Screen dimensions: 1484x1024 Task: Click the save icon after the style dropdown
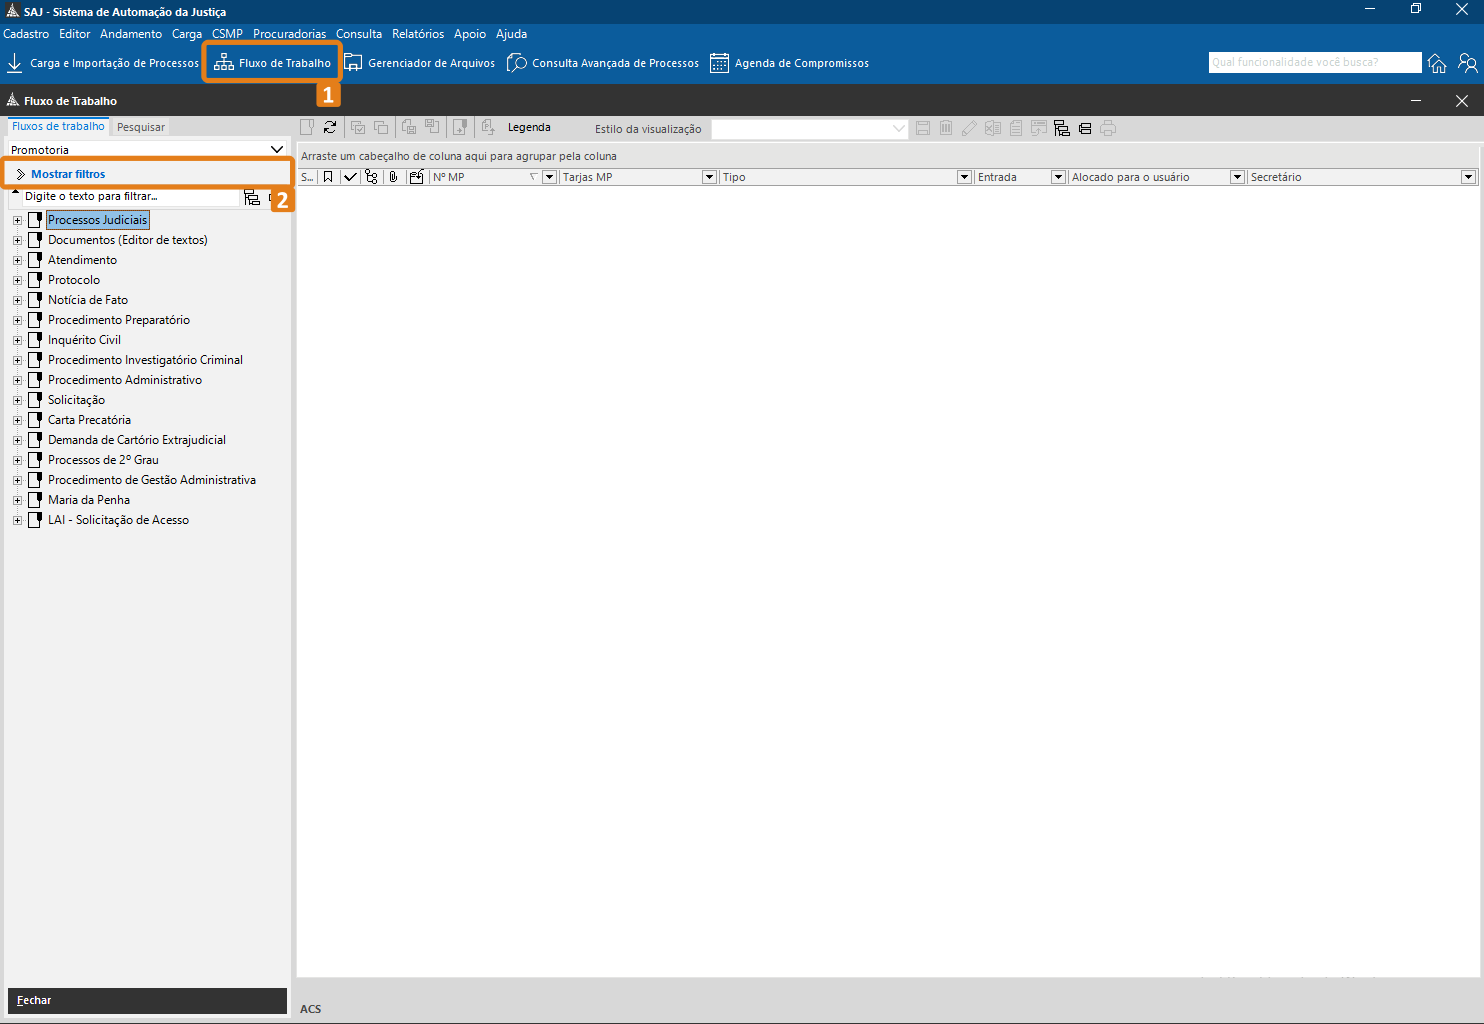(923, 128)
